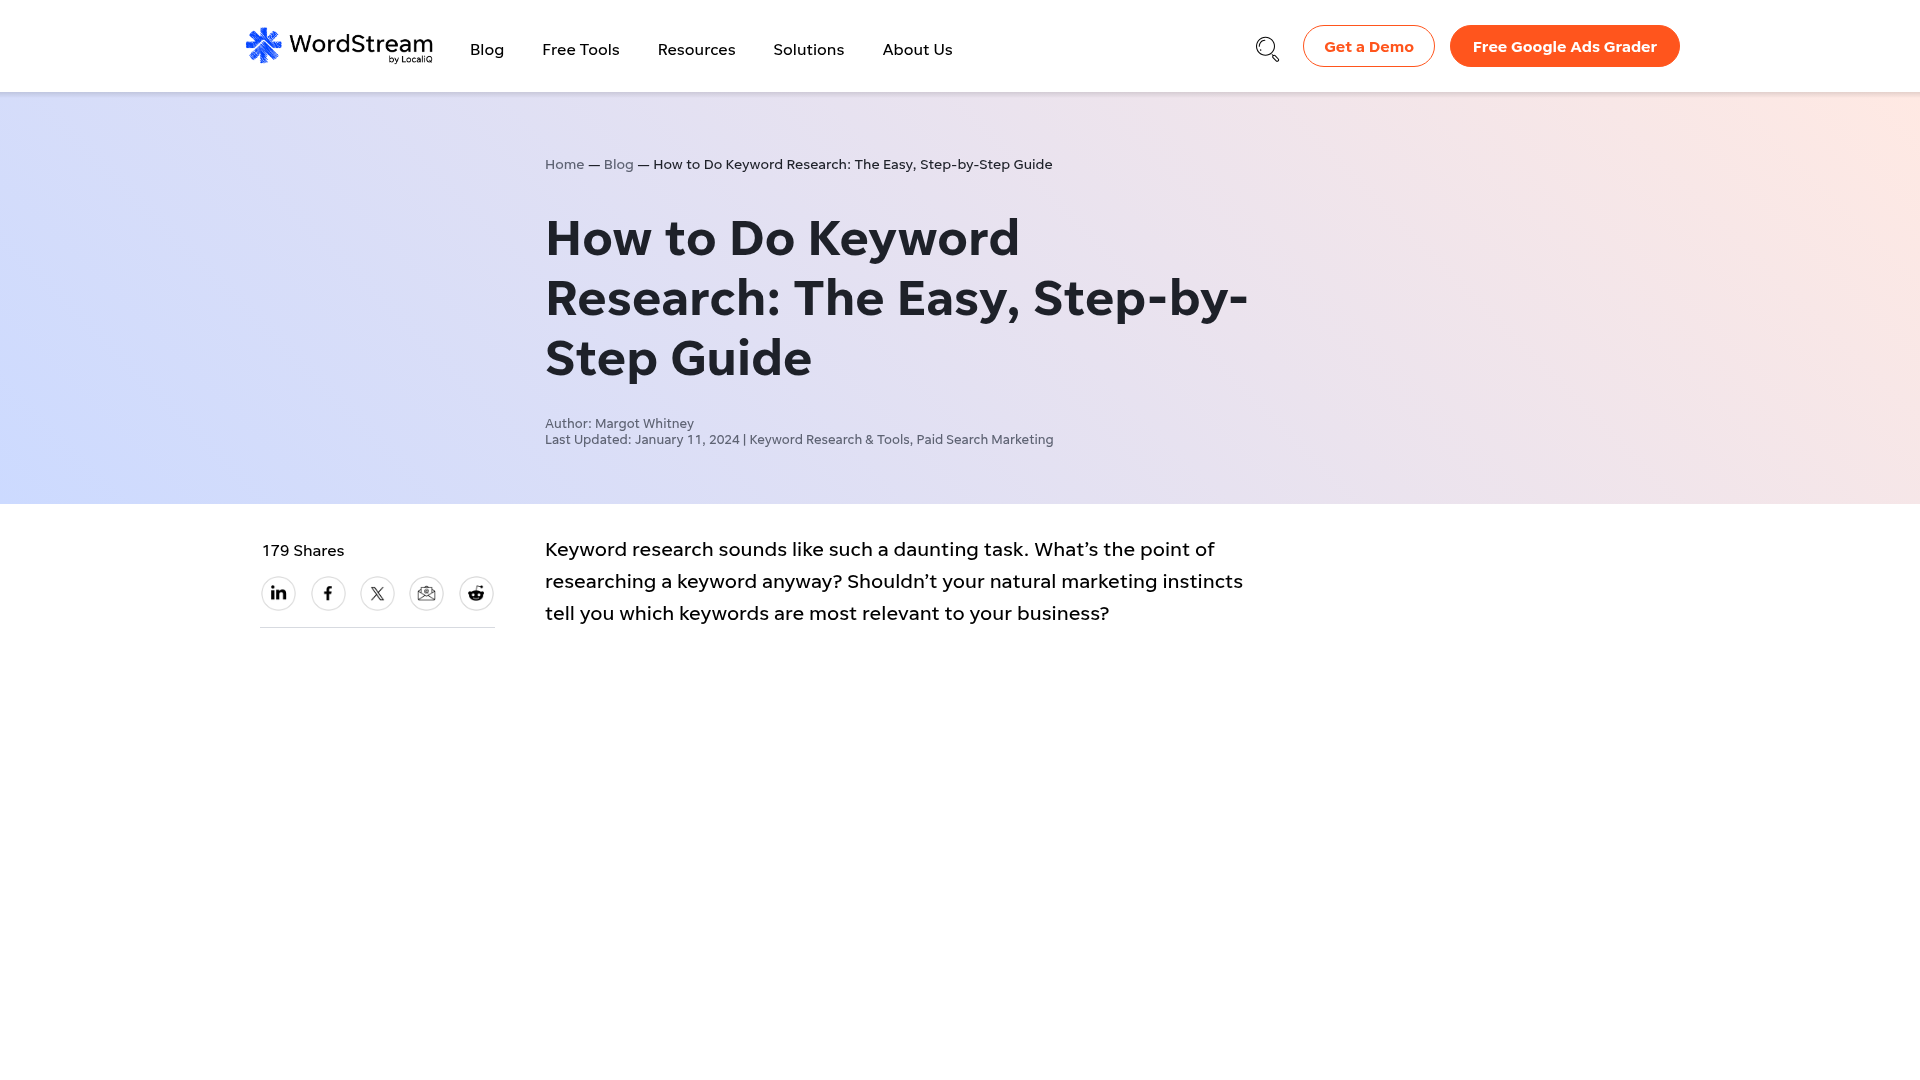Share the article on LinkedIn
This screenshot has width=1920, height=1080.
pos(279,594)
